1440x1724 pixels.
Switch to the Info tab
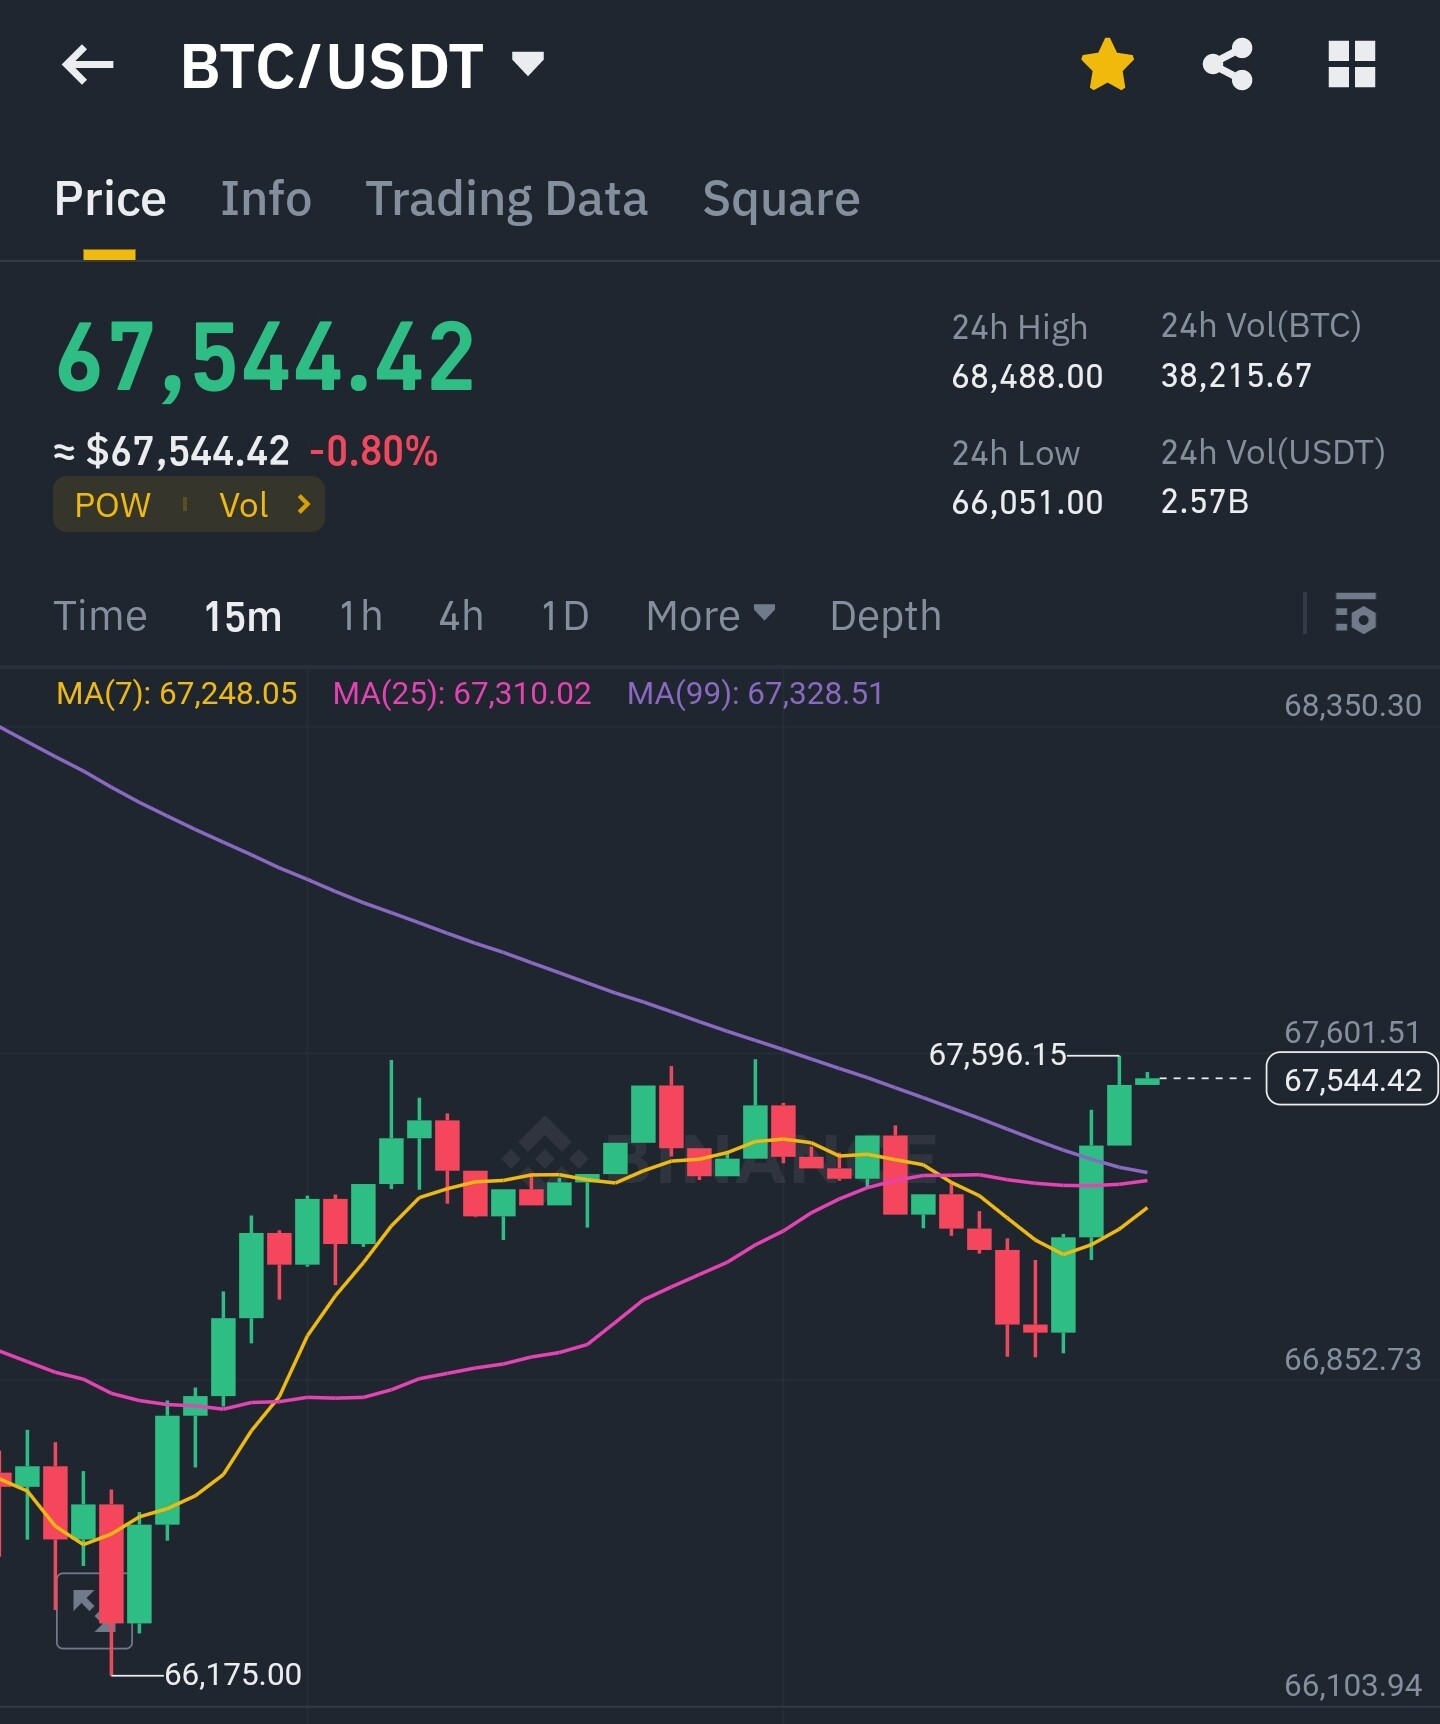tap(266, 199)
